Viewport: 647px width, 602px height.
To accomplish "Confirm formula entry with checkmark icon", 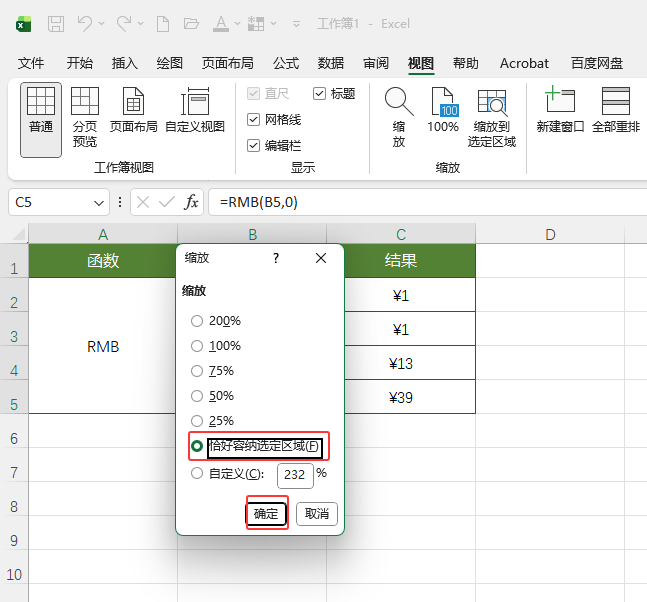I will (167, 202).
